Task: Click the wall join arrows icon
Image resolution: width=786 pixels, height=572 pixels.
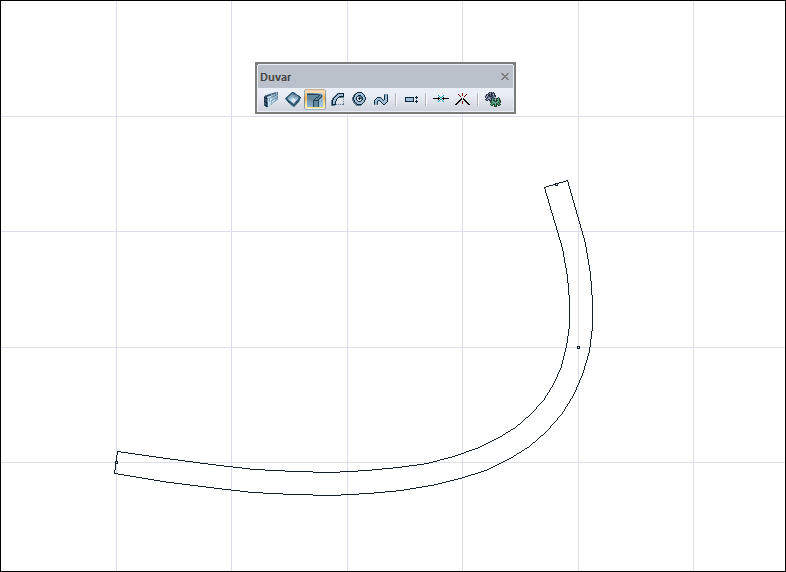Action: [441, 99]
